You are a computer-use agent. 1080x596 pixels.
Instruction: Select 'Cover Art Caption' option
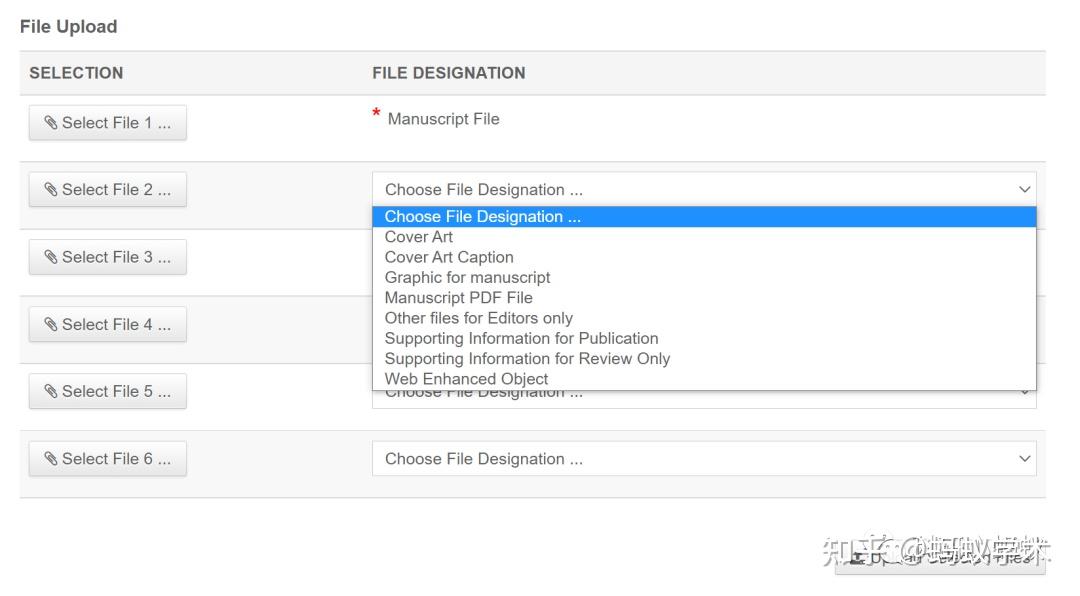coord(449,257)
